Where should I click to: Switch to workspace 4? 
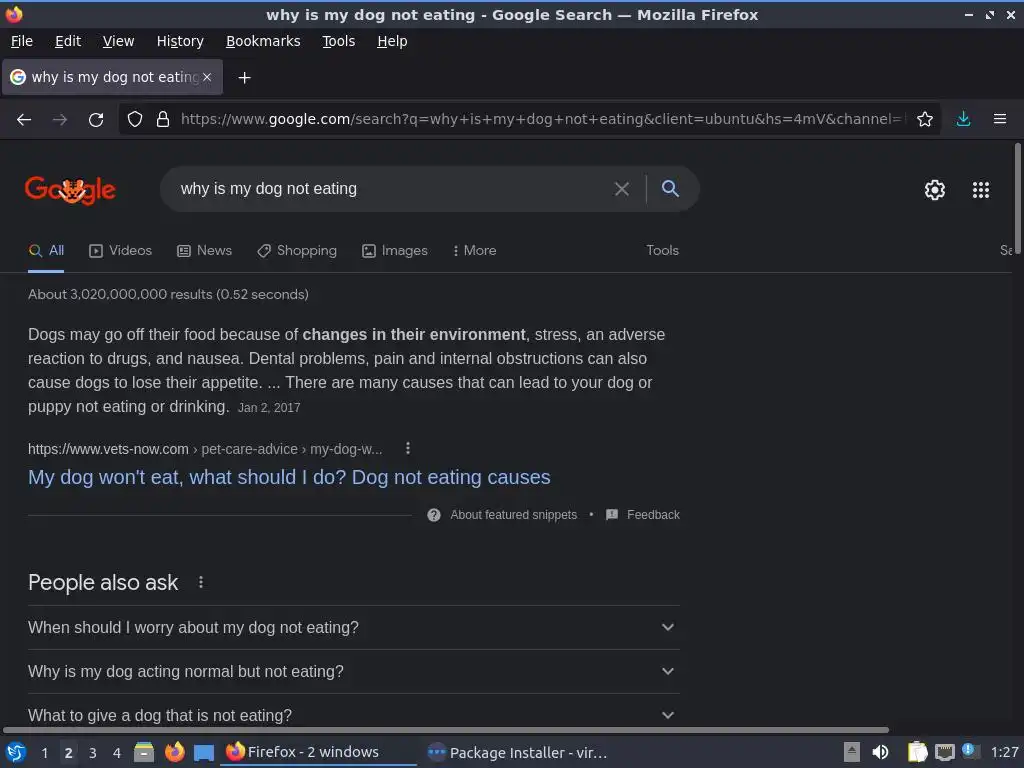117,753
